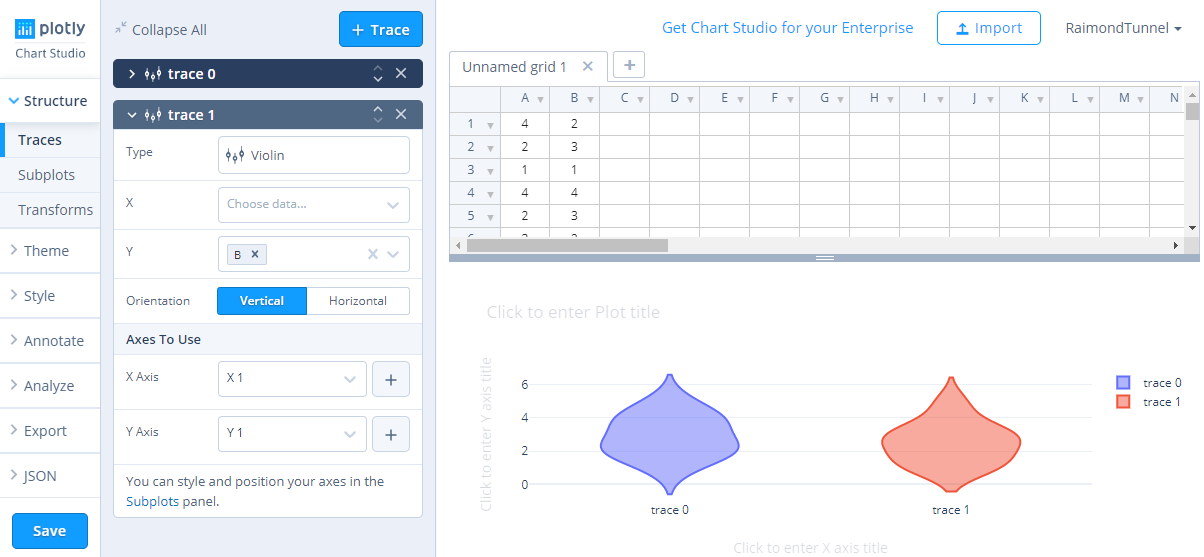Image resolution: width=1204 pixels, height=557 pixels.
Task: Add a new grid tab with plus icon
Action: pos(629,65)
